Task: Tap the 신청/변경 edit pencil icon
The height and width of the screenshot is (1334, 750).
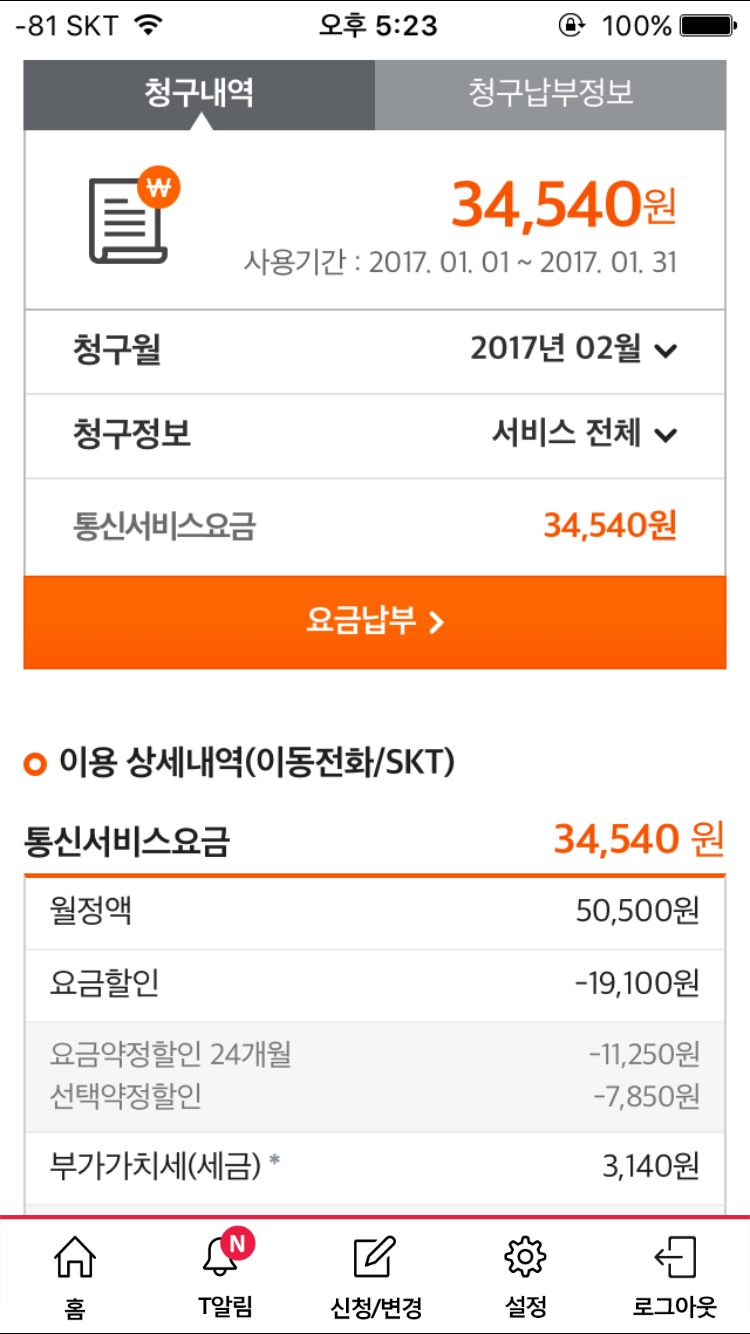Action: 375,1258
